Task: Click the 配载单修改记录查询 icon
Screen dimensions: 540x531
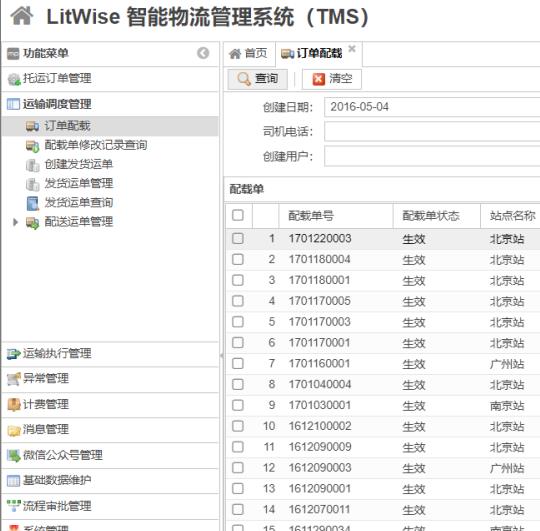Action: tap(32, 145)
